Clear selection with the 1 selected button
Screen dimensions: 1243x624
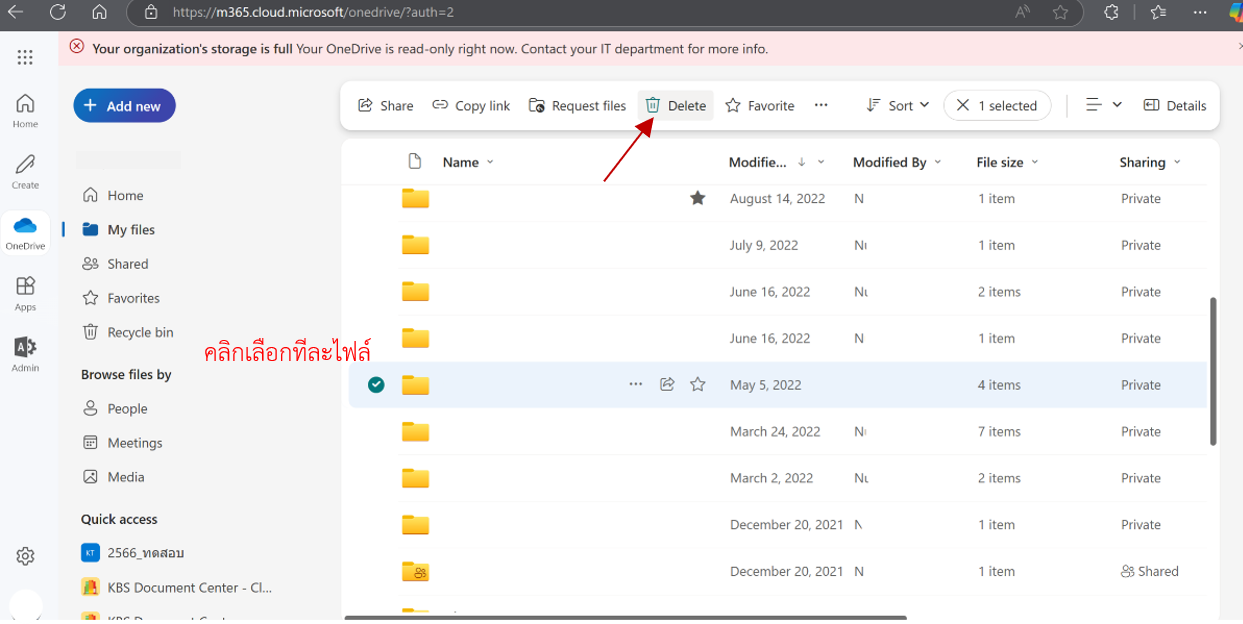[997, 106]
